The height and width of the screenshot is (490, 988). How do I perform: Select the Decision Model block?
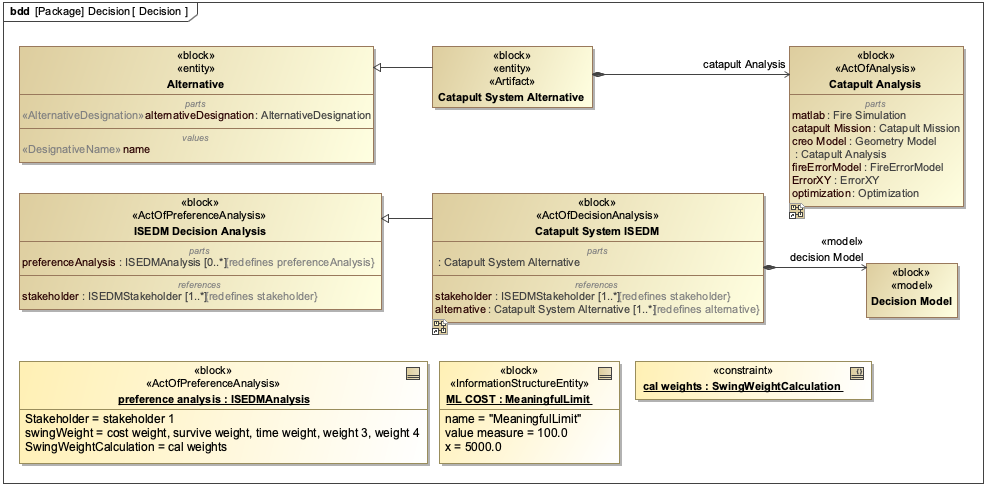point(911,301)
